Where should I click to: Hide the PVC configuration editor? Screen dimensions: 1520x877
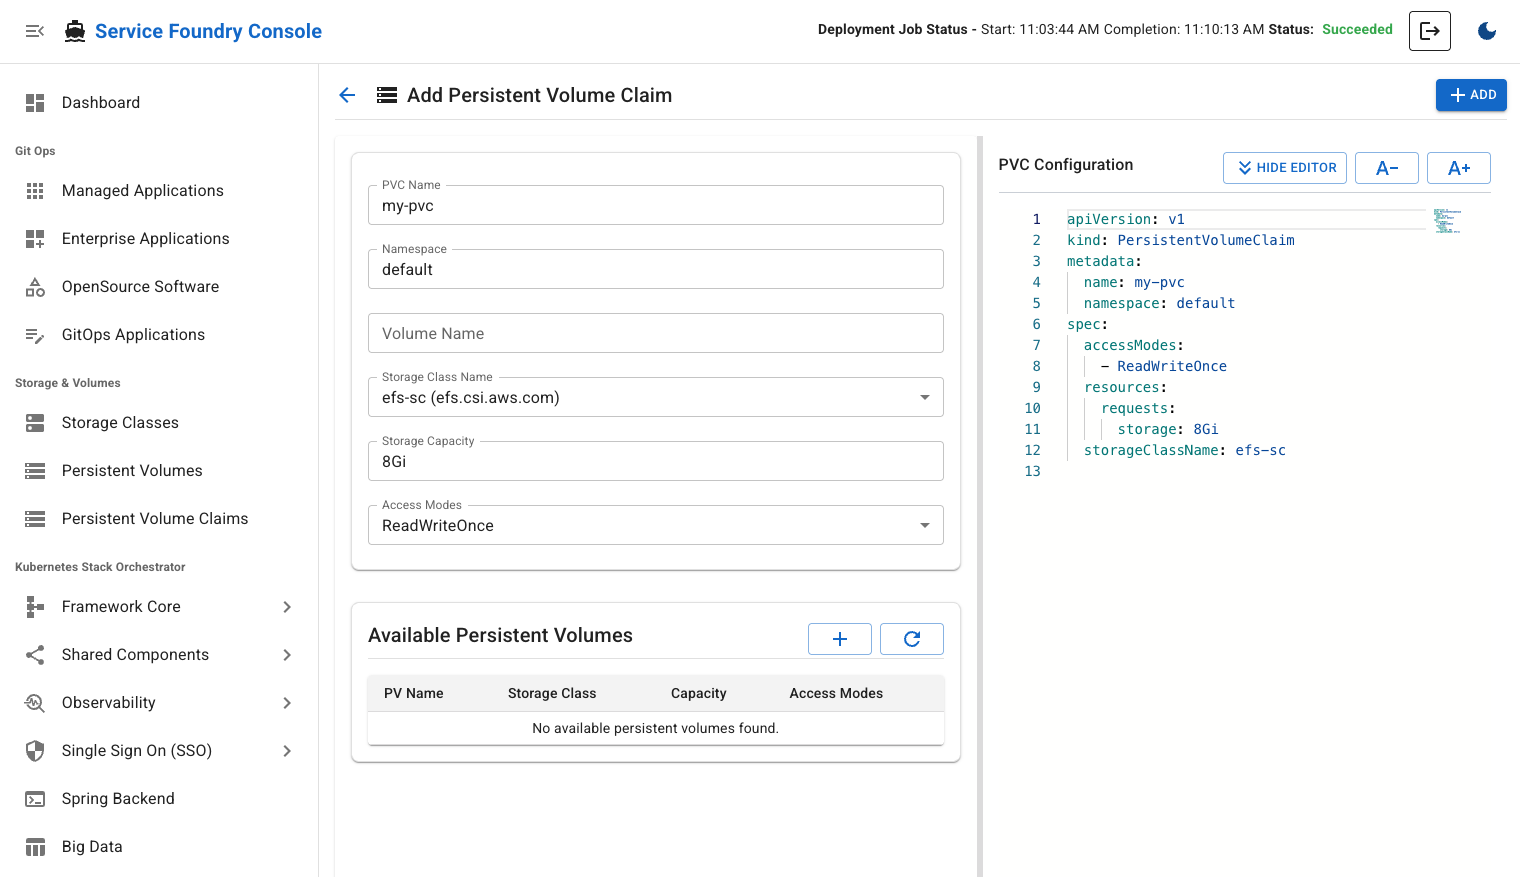coord(1284,167)
